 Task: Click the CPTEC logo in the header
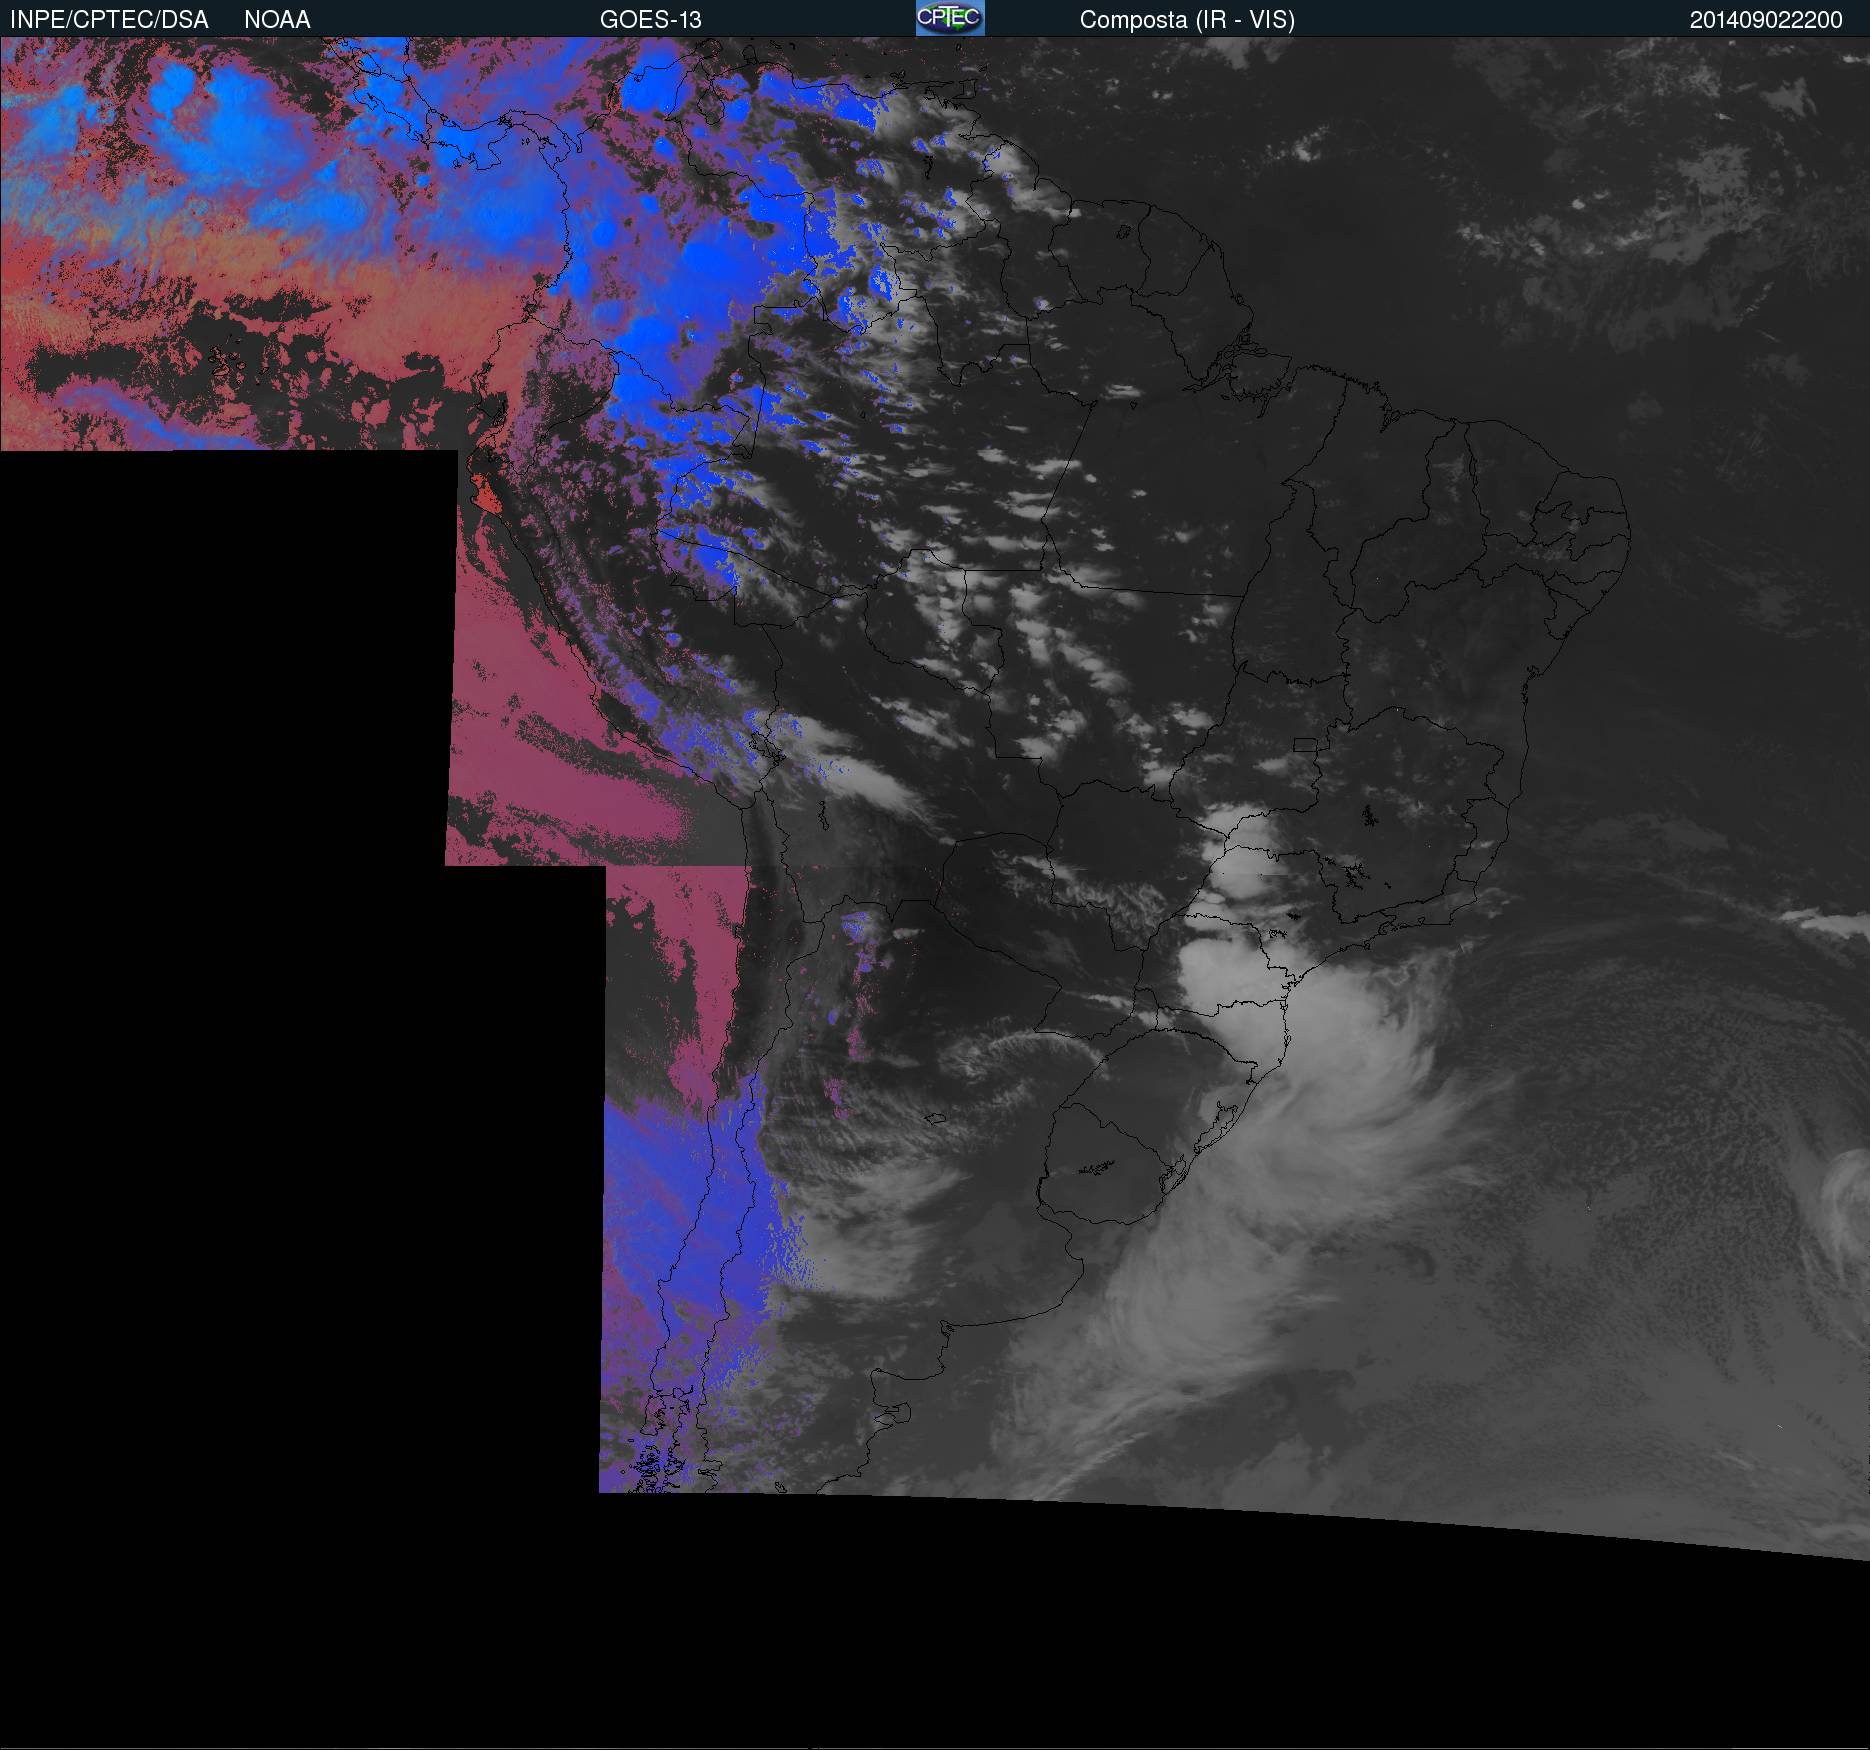(x=950, y=18)
